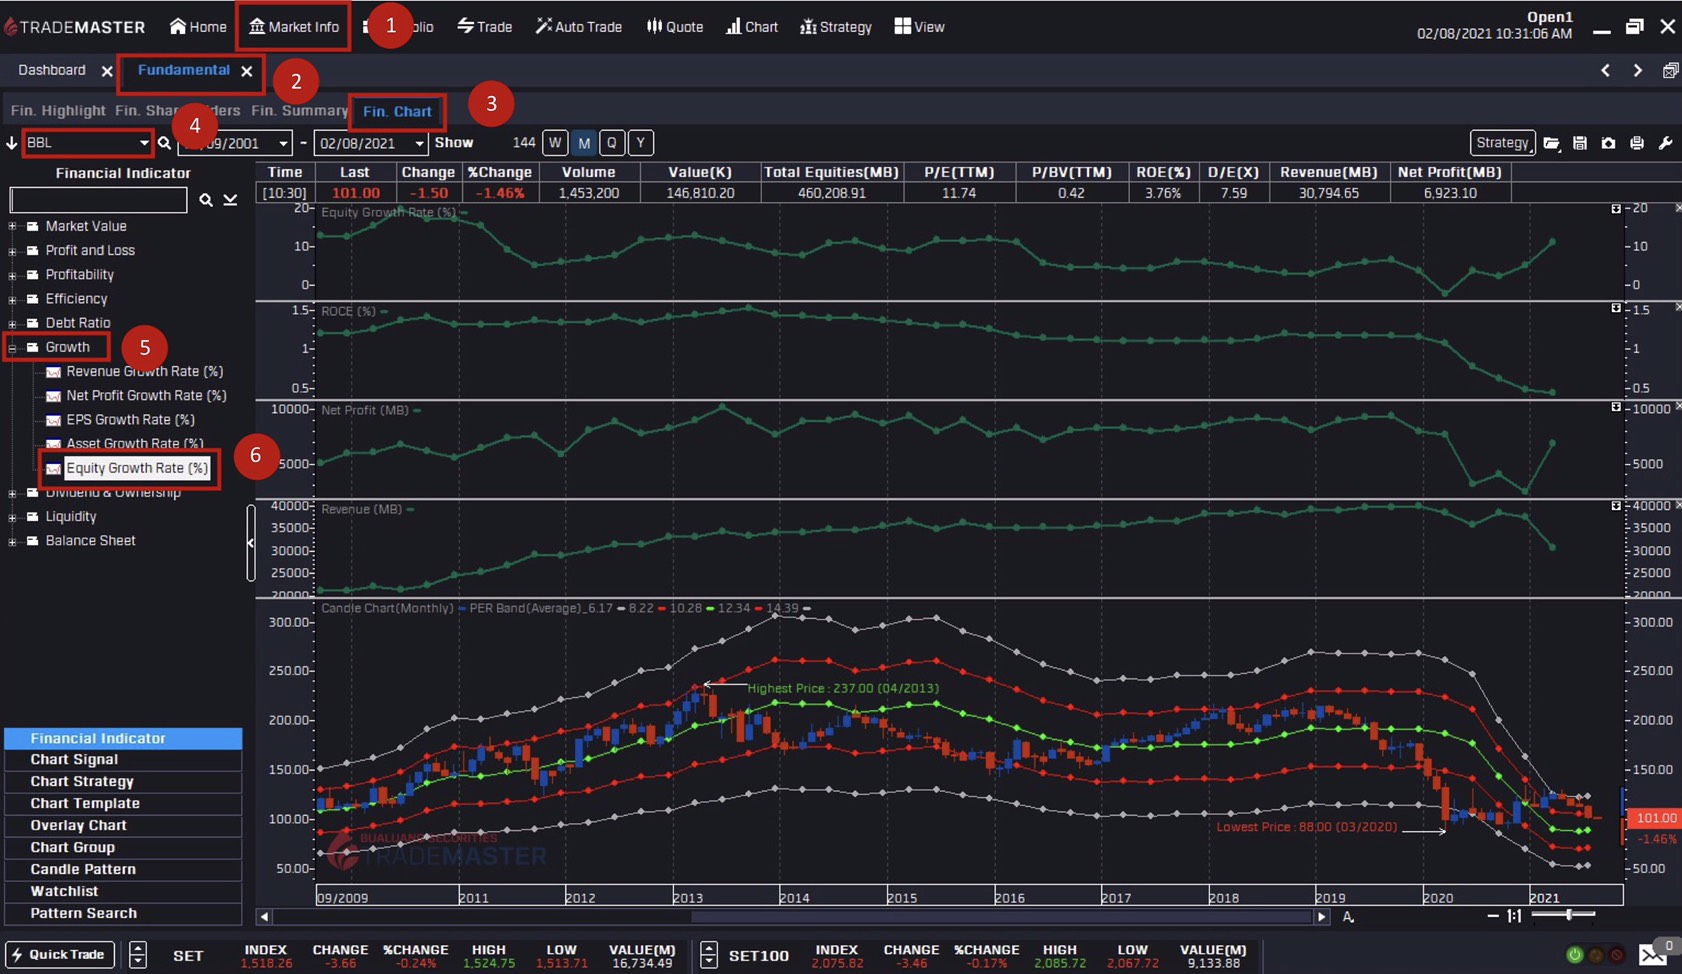Select the Fin. Summary sub-tab

[299, 111]
